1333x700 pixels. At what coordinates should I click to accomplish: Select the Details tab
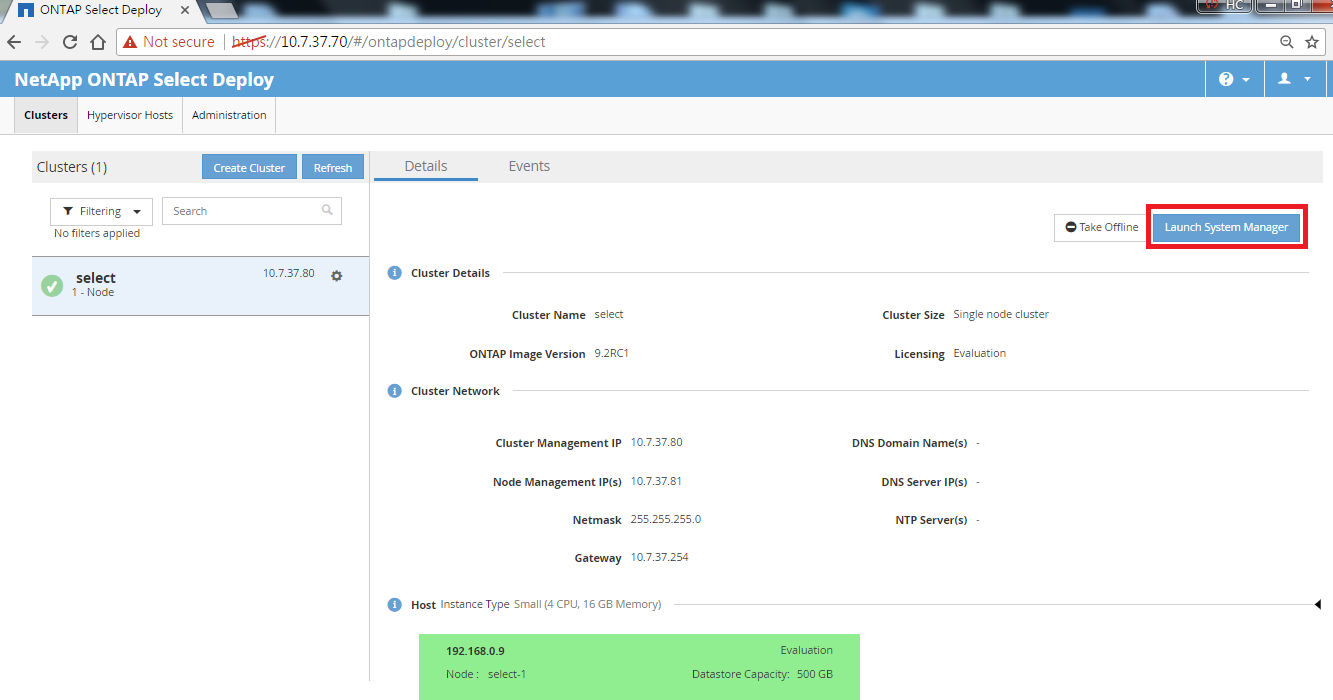(426, 166)
